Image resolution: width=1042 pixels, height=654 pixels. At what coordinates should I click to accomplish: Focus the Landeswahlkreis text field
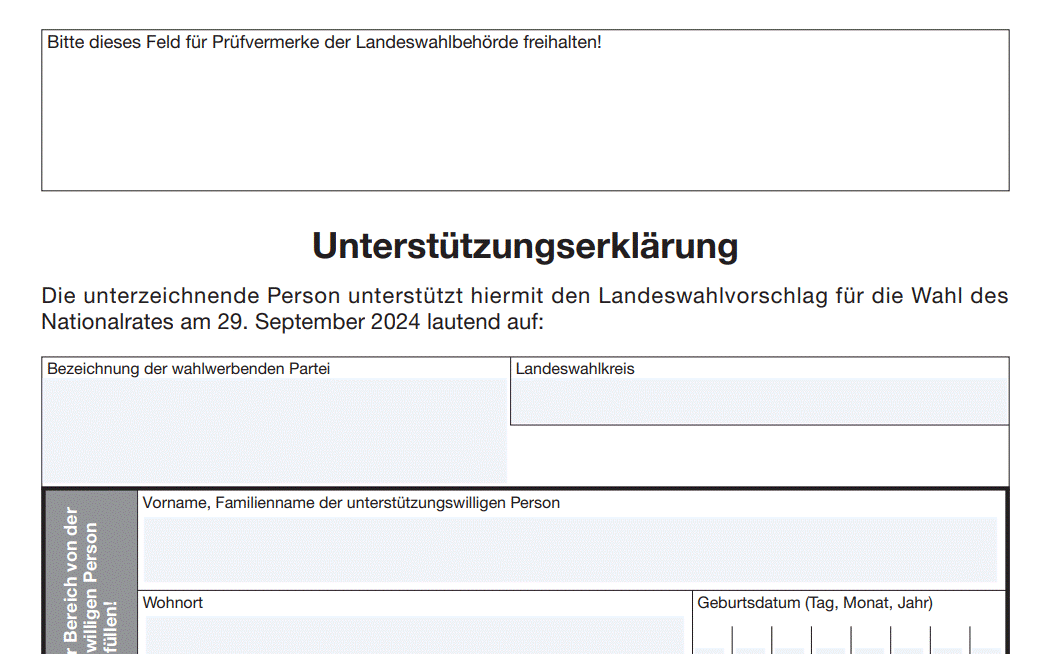pos(758,401)
